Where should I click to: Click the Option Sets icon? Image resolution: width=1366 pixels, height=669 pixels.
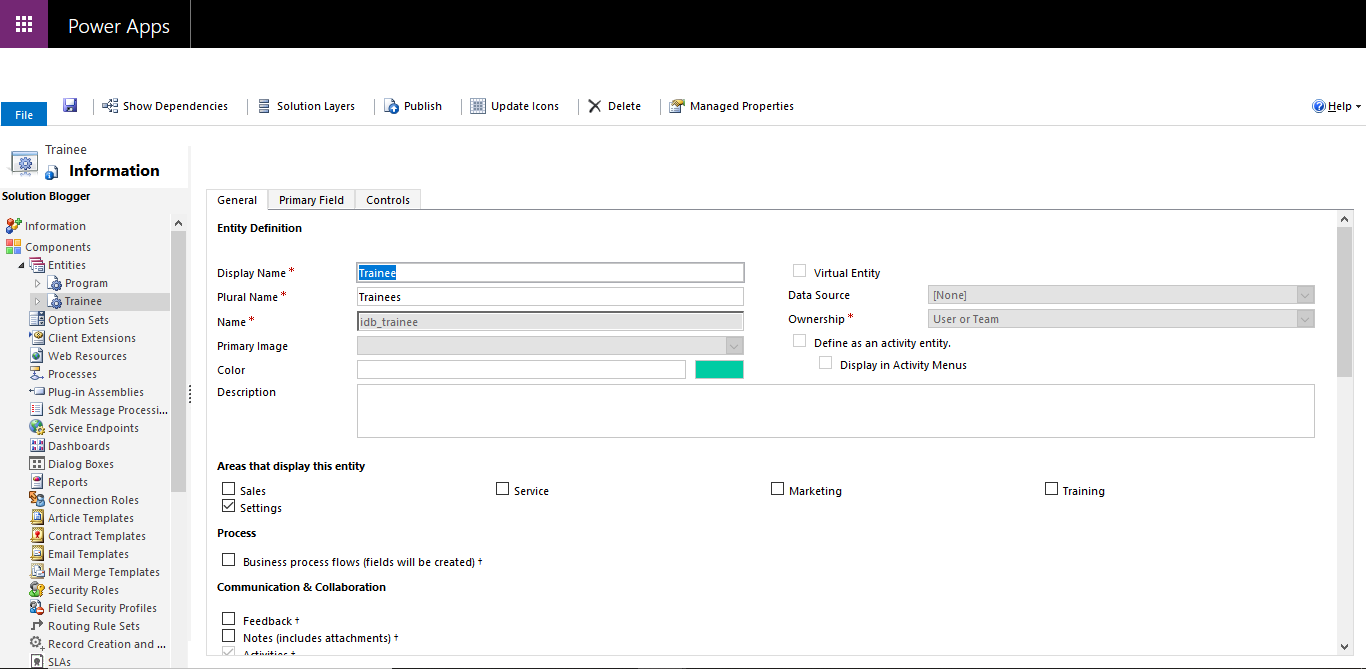(37, 320)
